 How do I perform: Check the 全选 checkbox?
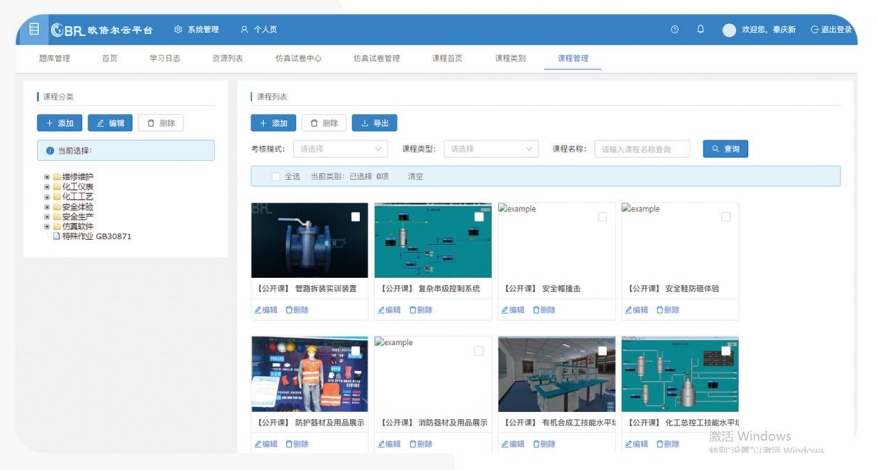point(275,176)
